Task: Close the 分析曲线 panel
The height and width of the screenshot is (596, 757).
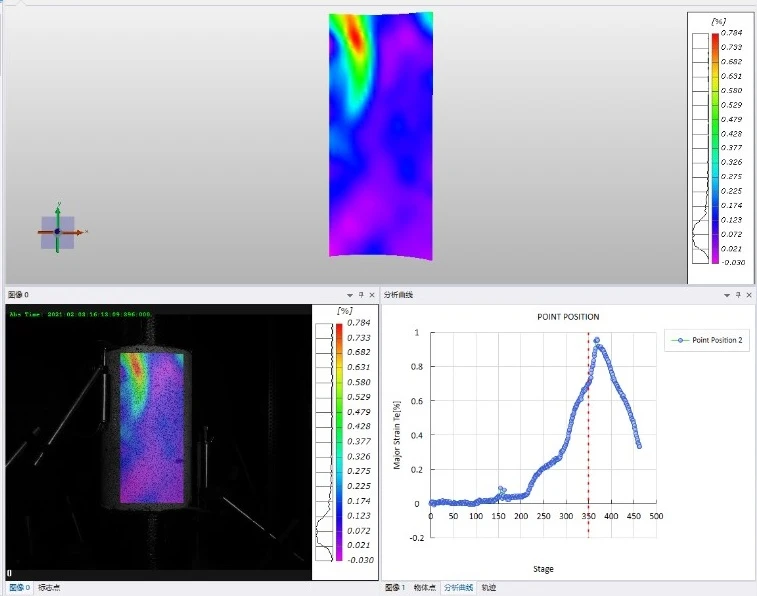Action: (750, 295)
